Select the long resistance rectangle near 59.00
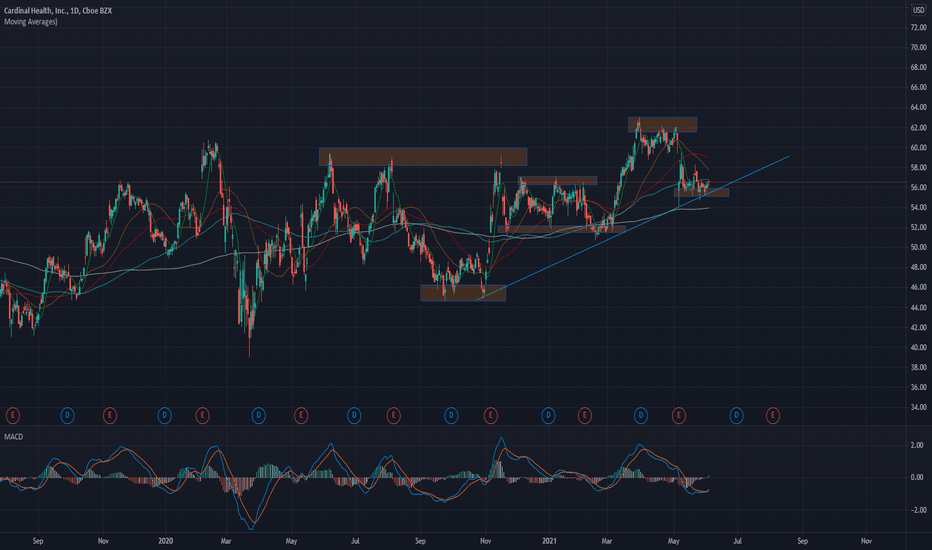Image resolution: width=932 pixels, height=550 pixels. point(423,156)
